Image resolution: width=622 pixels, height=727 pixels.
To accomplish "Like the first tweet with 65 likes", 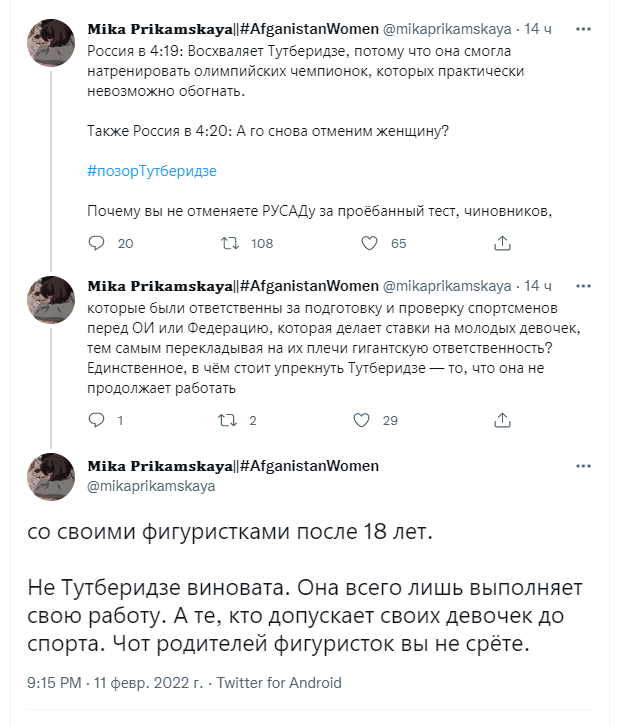I will click(x=369, y=243).
